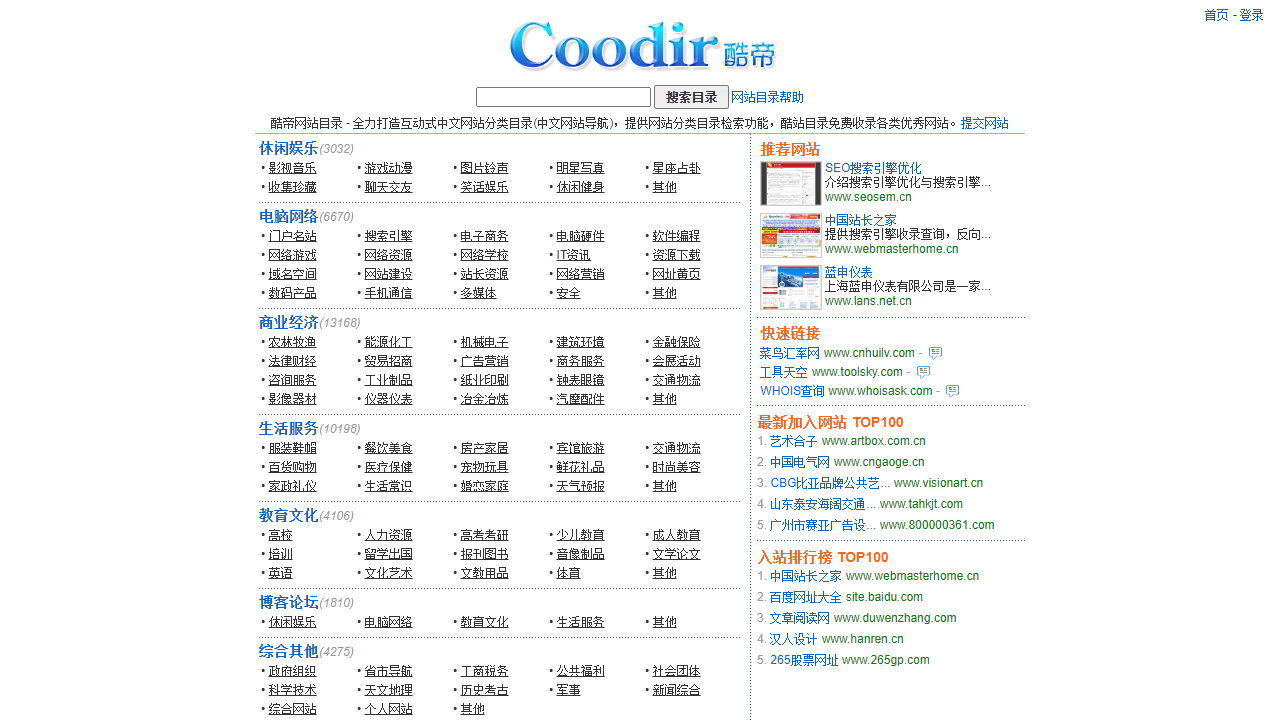
Task: Open the 中国电气网 newly added site
Action: pos(799,462)
